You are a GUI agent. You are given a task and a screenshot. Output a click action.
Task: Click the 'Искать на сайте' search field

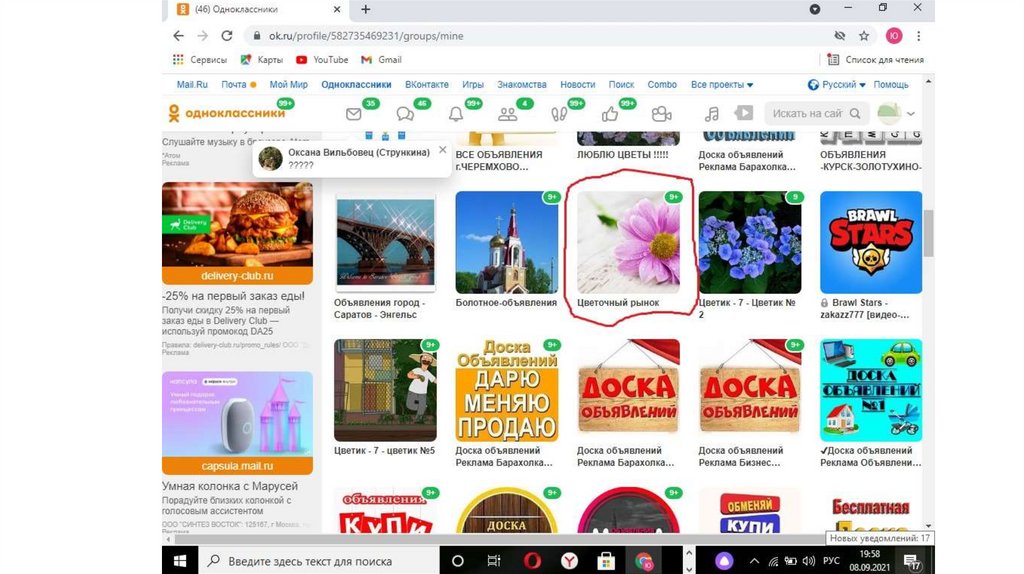808,114
